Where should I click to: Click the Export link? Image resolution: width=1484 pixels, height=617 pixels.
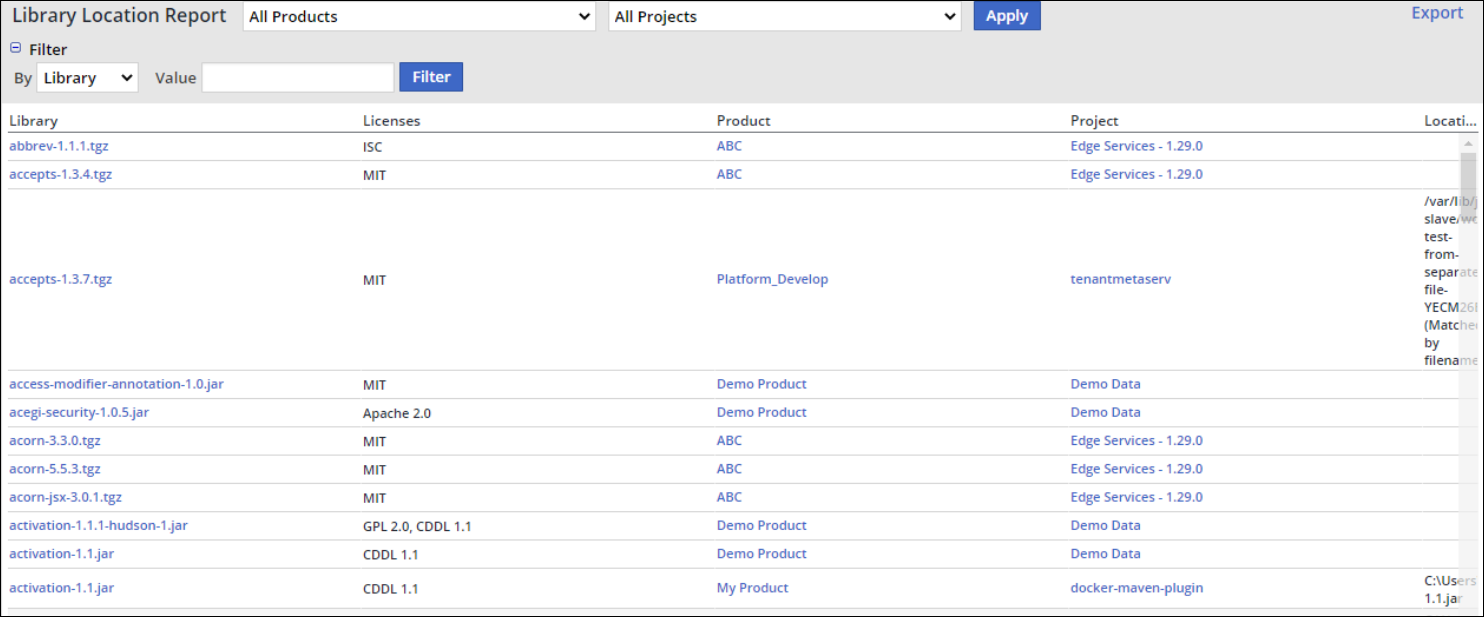click(1437, 13)
